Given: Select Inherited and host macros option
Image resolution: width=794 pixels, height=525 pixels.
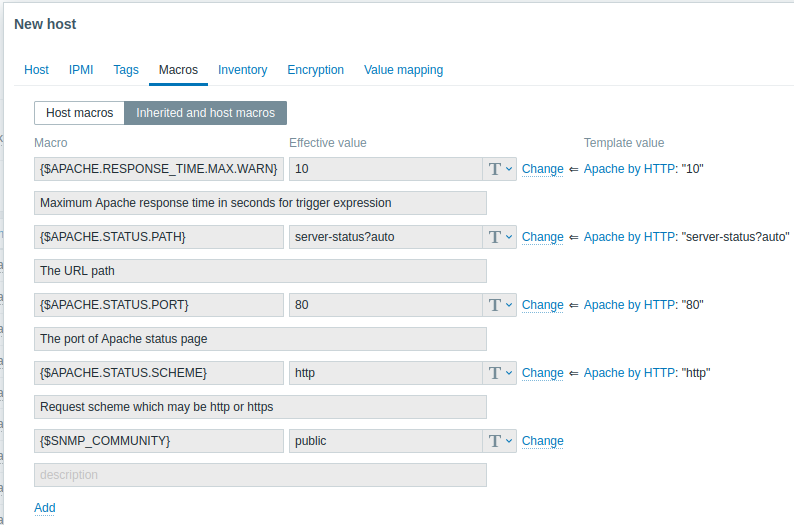Looking at the screenshot, I should pos(206,113).
